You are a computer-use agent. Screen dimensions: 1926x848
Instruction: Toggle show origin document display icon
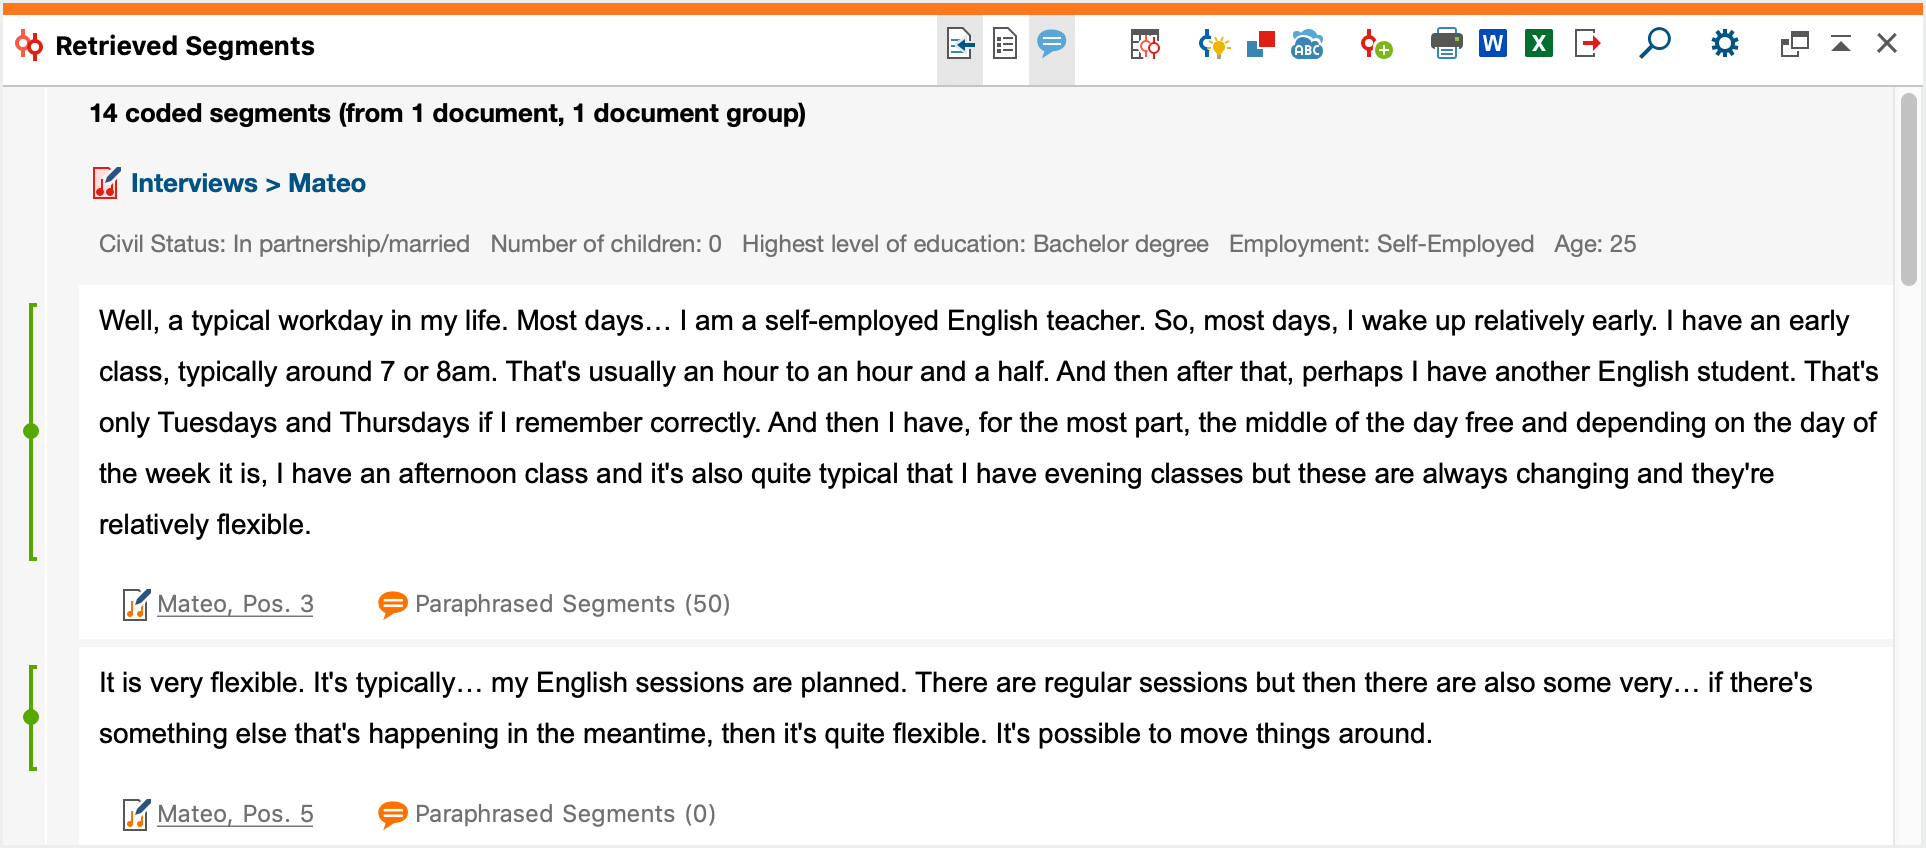coord(960,44)
